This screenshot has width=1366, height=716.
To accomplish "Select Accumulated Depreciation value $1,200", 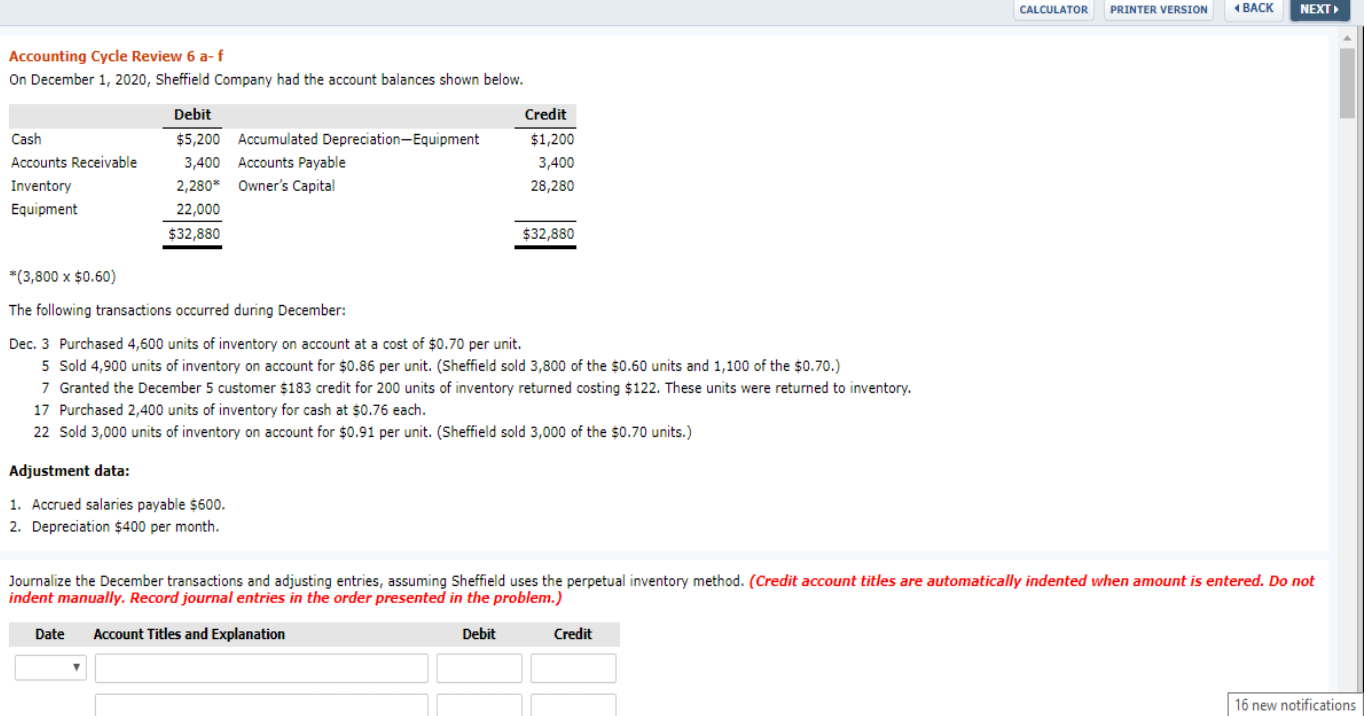I will (553, 139).
